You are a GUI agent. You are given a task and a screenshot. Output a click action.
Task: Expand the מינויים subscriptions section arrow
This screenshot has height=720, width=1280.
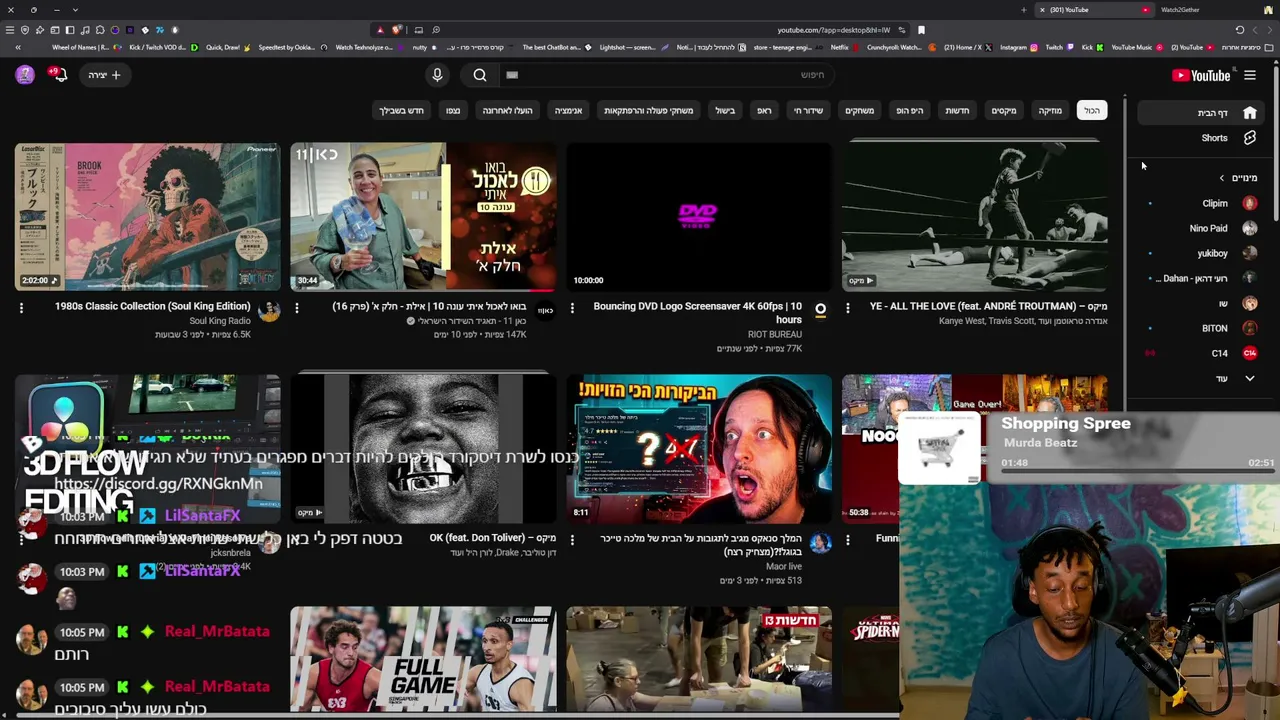tap(1221, 178)
